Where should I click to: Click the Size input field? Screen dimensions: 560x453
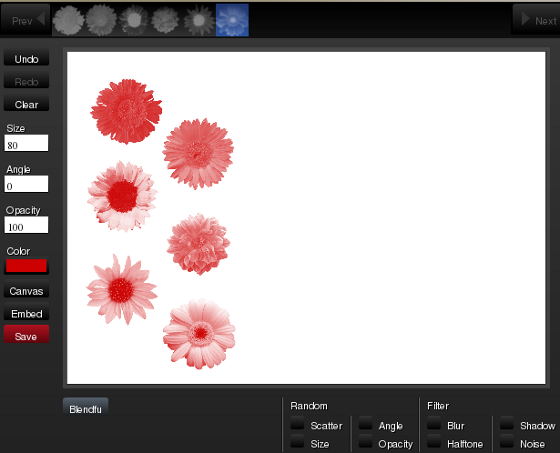(x=26, y=143)
